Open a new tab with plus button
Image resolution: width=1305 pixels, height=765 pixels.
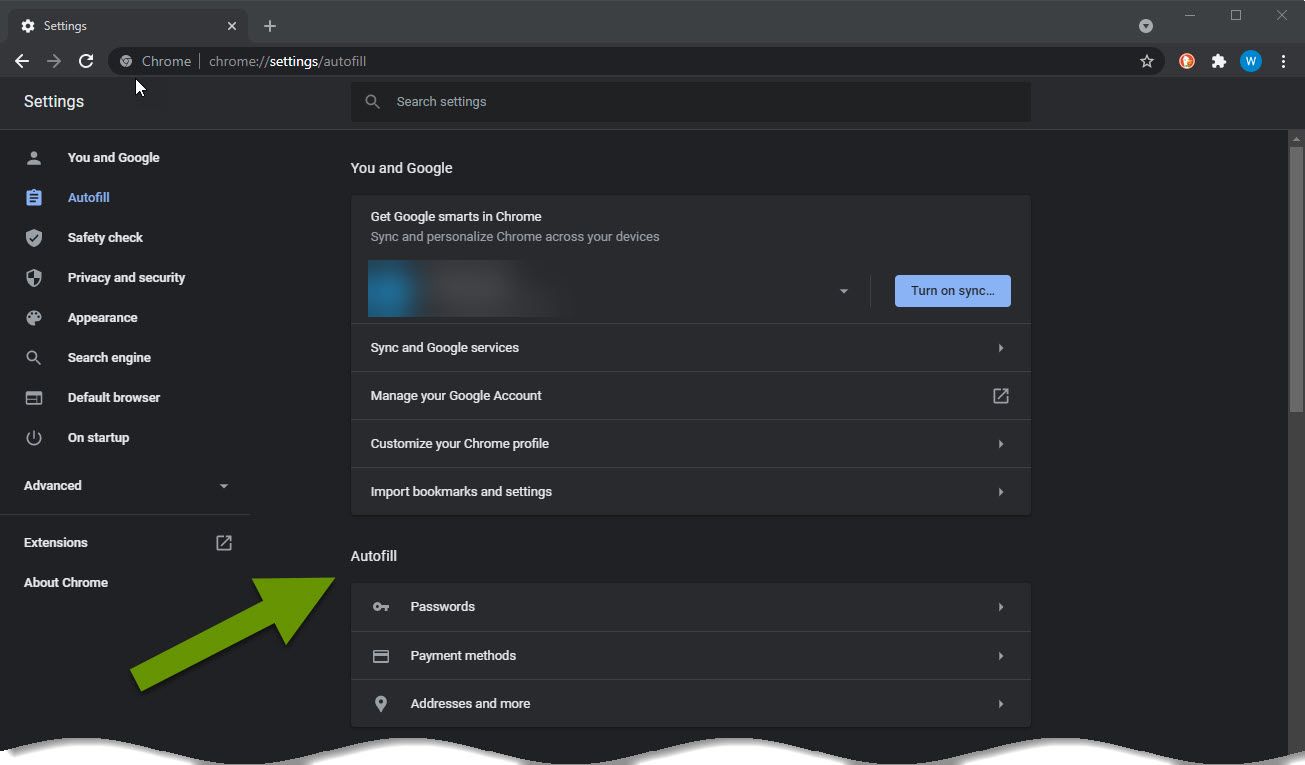point(270,26)
